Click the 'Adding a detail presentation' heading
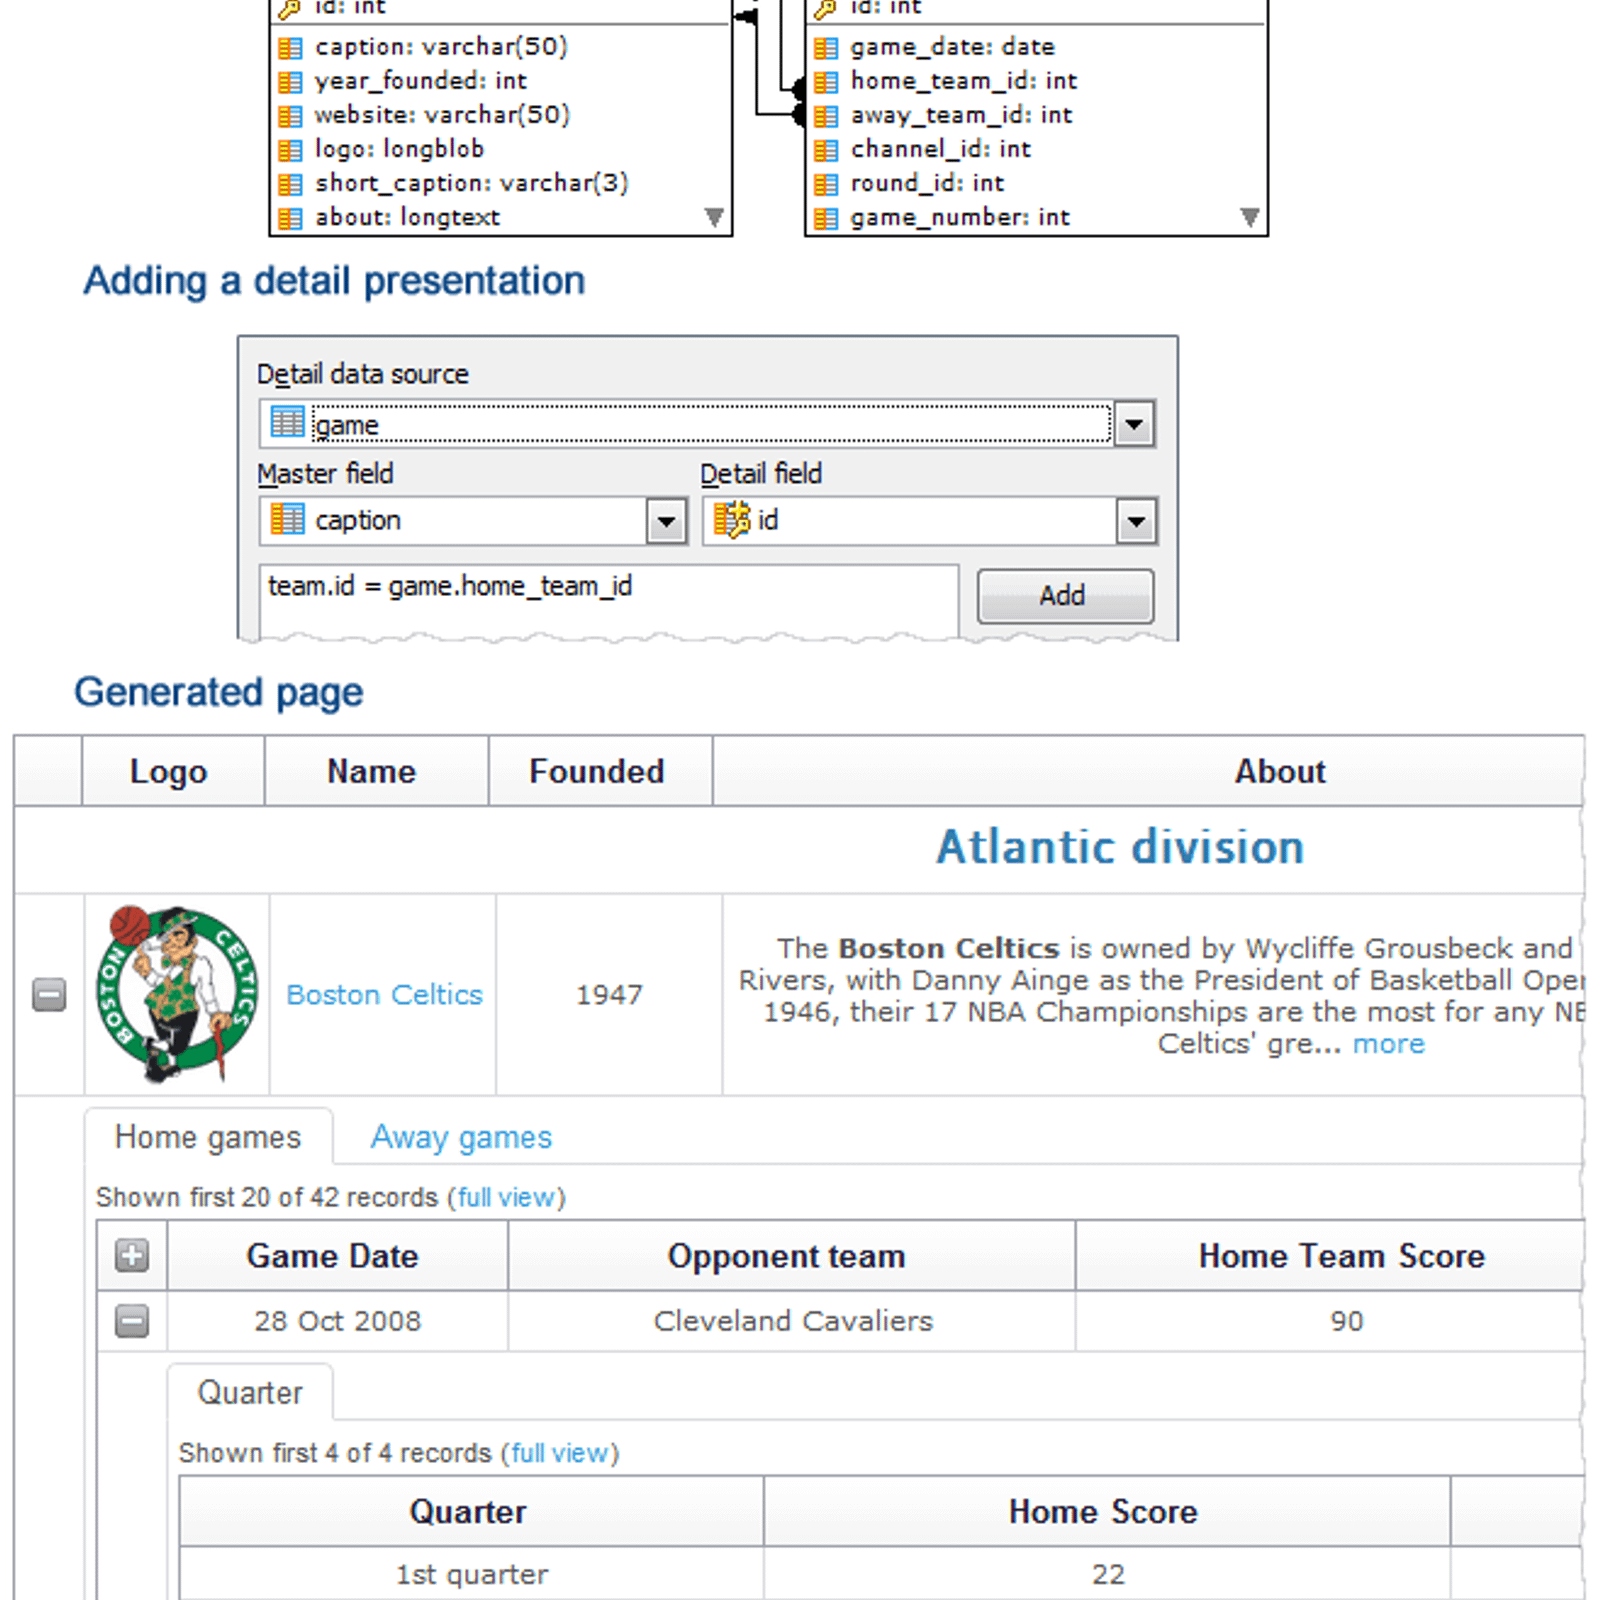Viewport: 1600px width, 1600px height. (334, 281)
